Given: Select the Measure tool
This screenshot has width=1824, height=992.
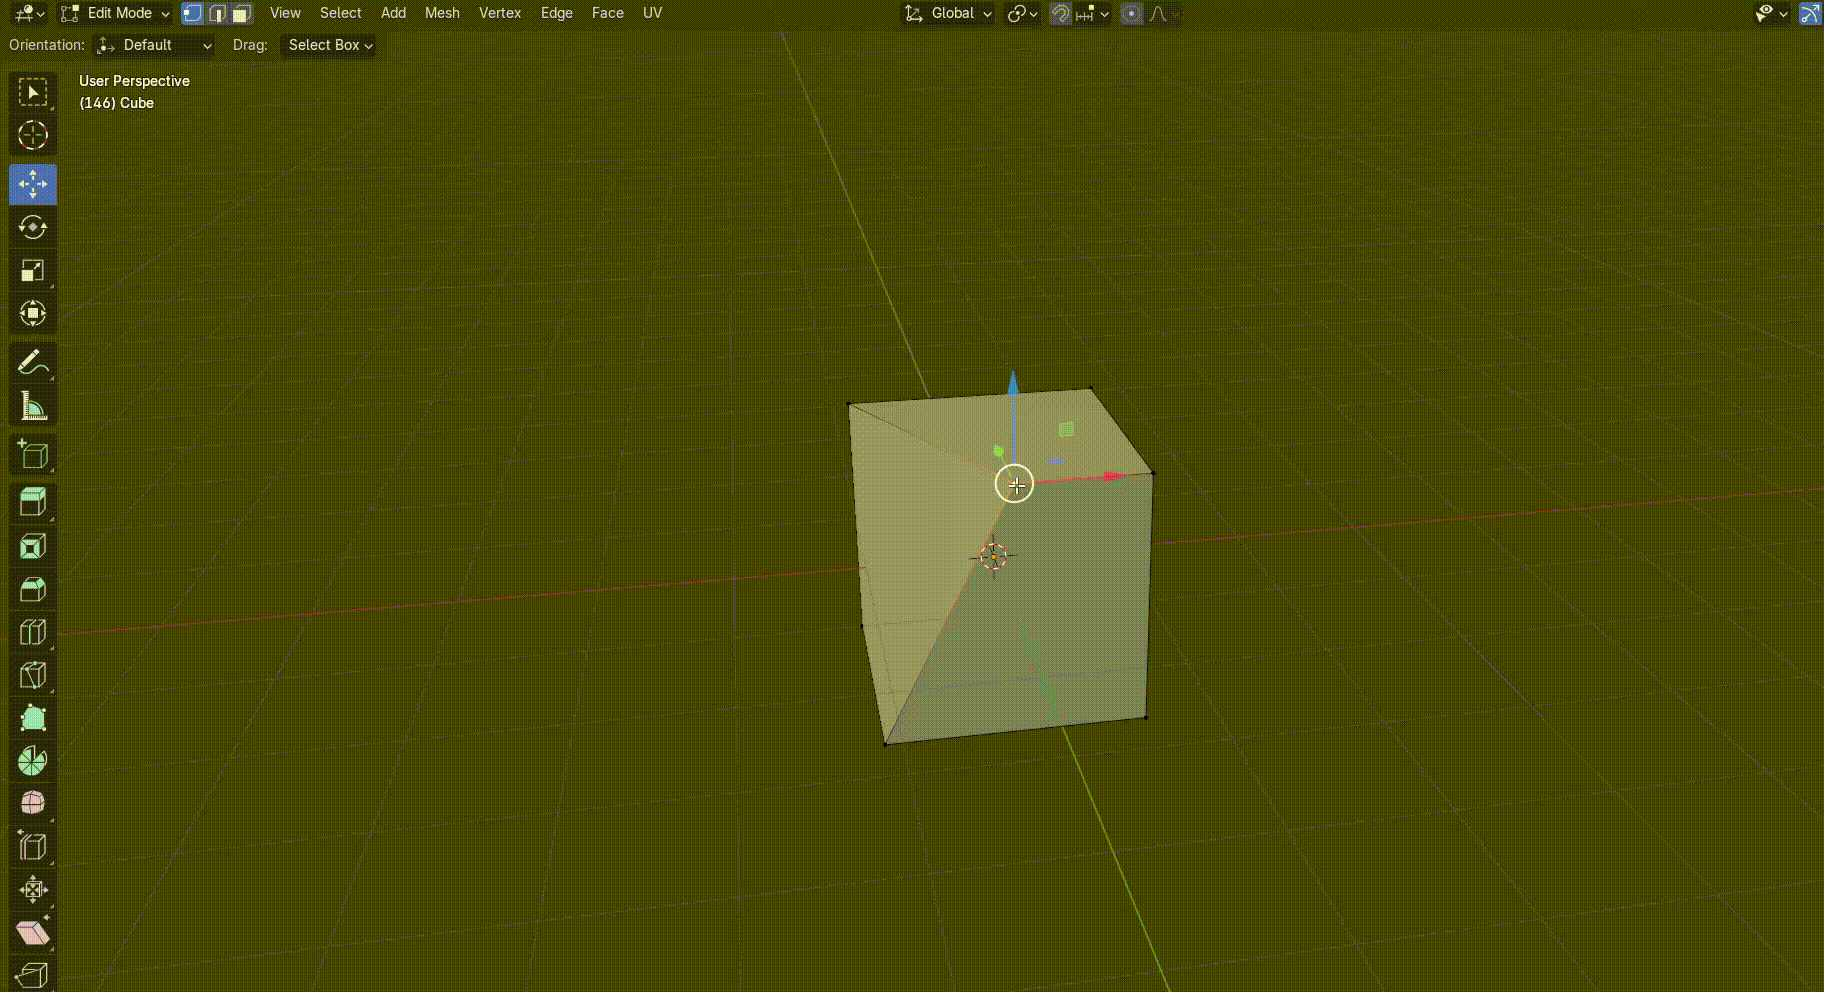Looking at the screenshot, I should click(x=33, y=405).
